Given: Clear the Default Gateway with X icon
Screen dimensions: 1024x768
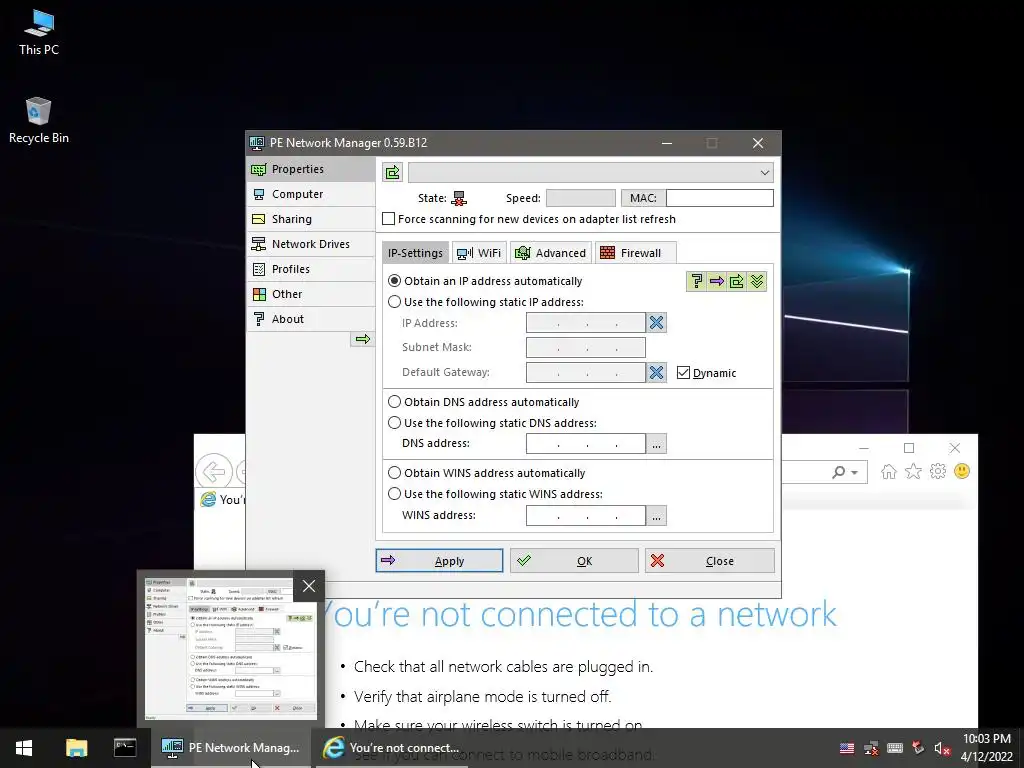Looking at the screenshot, I should (656, 372).
